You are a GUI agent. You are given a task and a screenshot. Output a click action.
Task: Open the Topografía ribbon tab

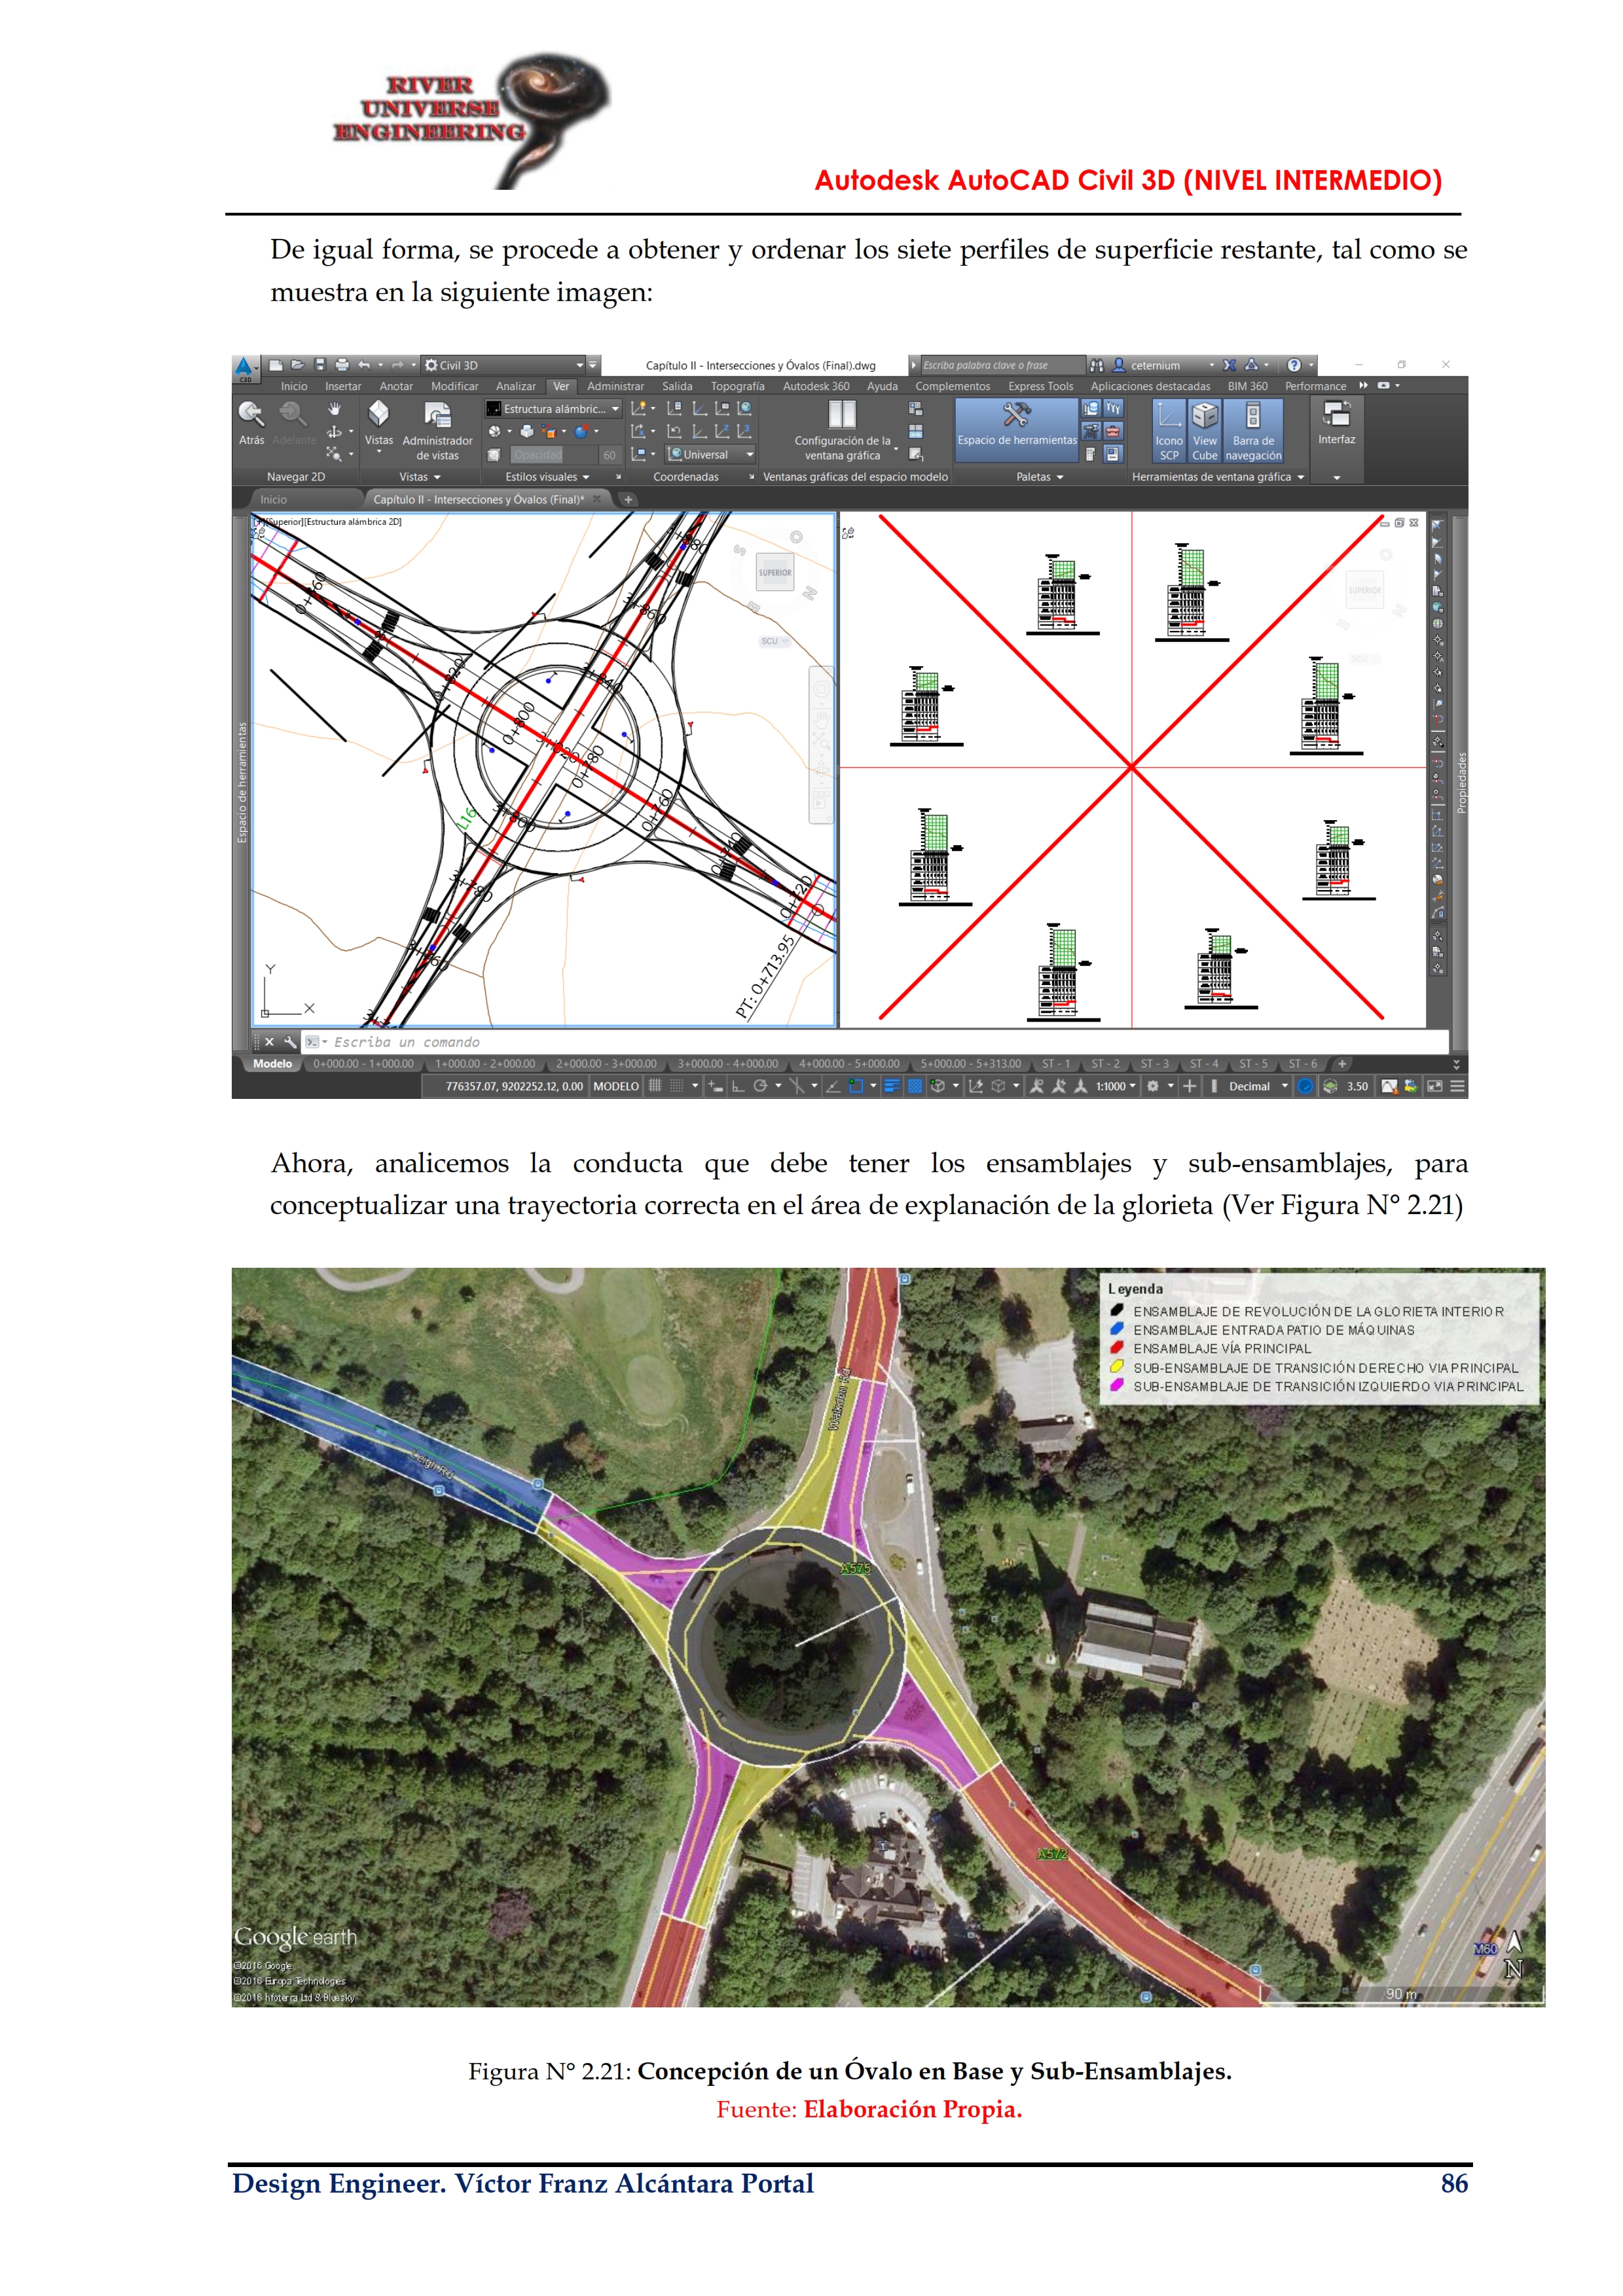pos(737,386)
